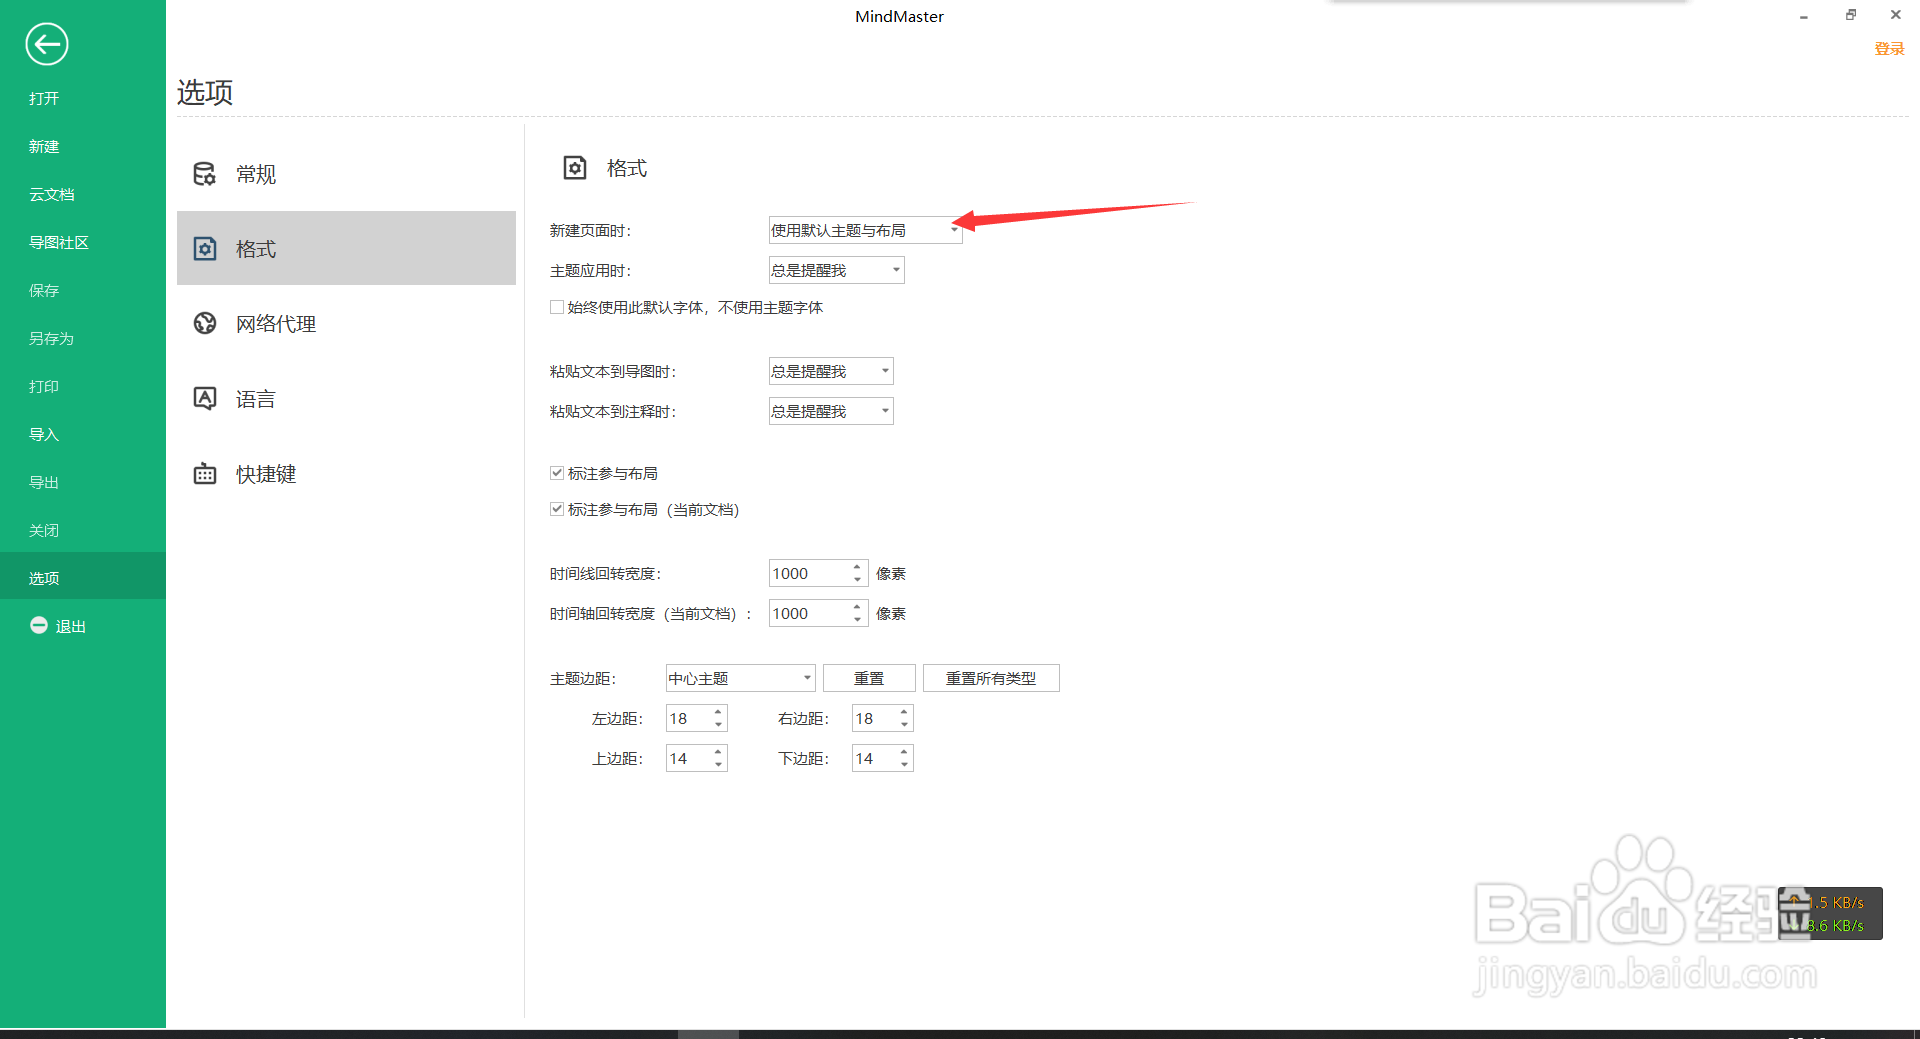Switch to the 快捷键 options tab
Screen dimensions: 1920x1039
coord(346,473)
